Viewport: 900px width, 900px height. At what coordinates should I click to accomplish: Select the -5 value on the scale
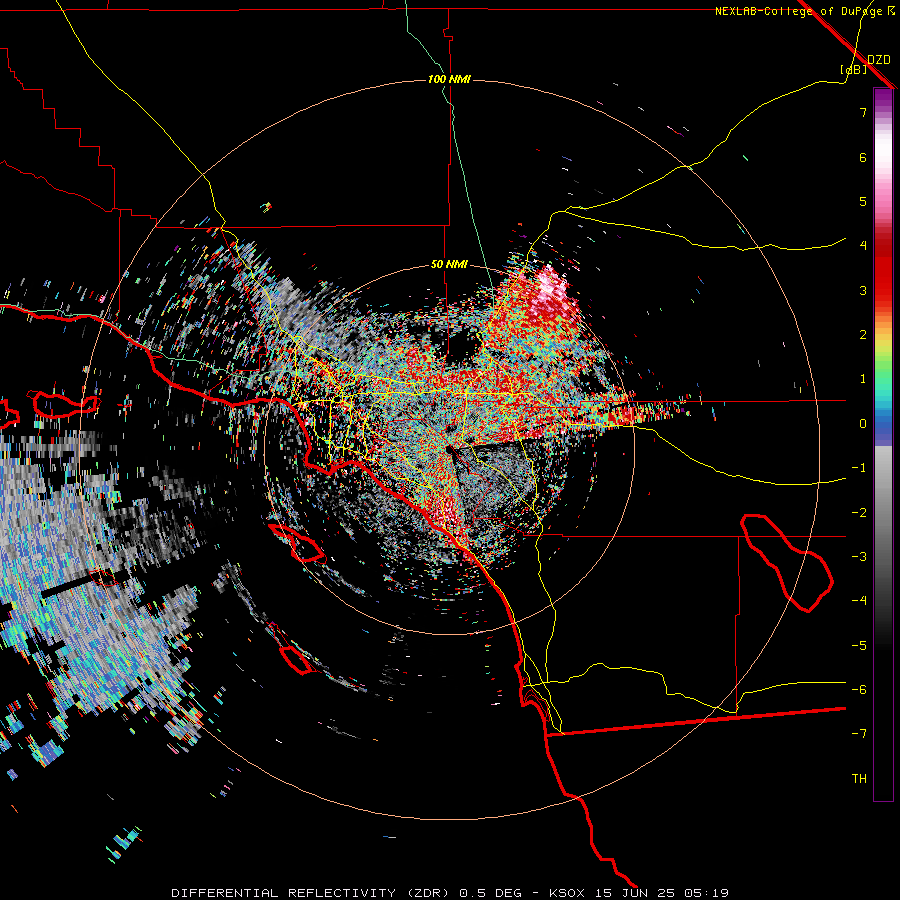[859, 646]
